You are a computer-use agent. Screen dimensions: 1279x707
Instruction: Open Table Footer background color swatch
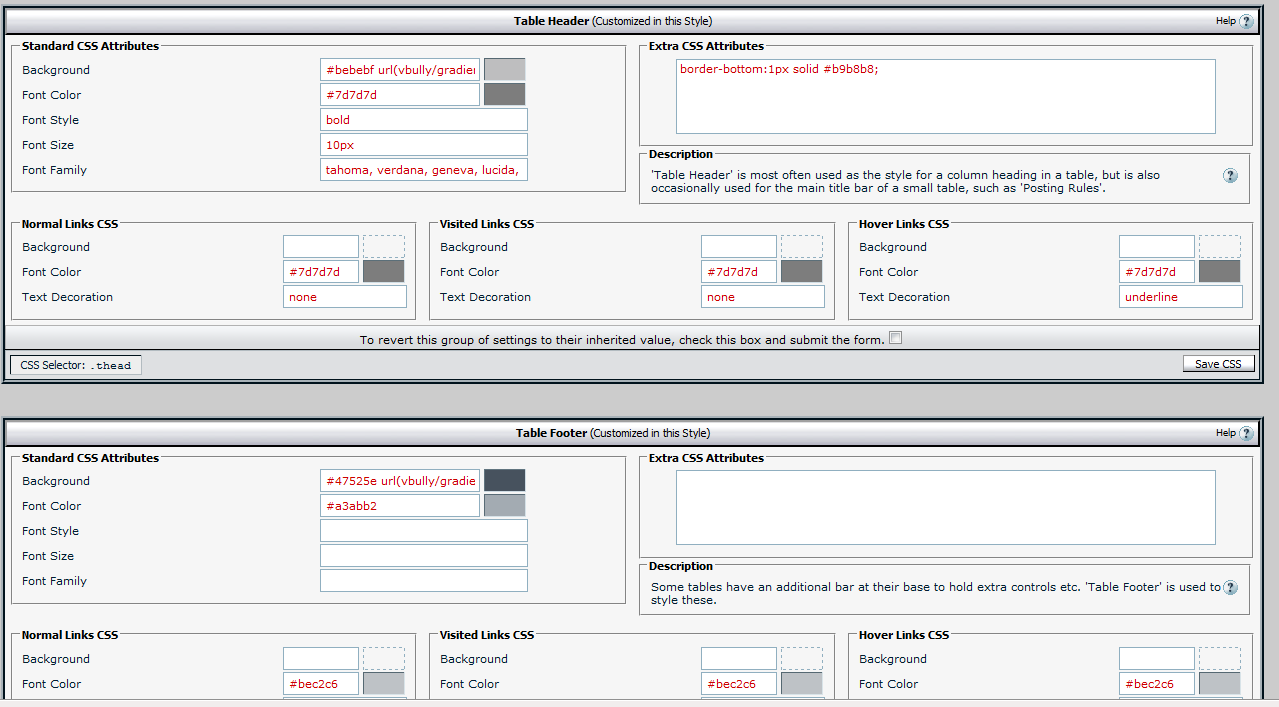point(504,480)
